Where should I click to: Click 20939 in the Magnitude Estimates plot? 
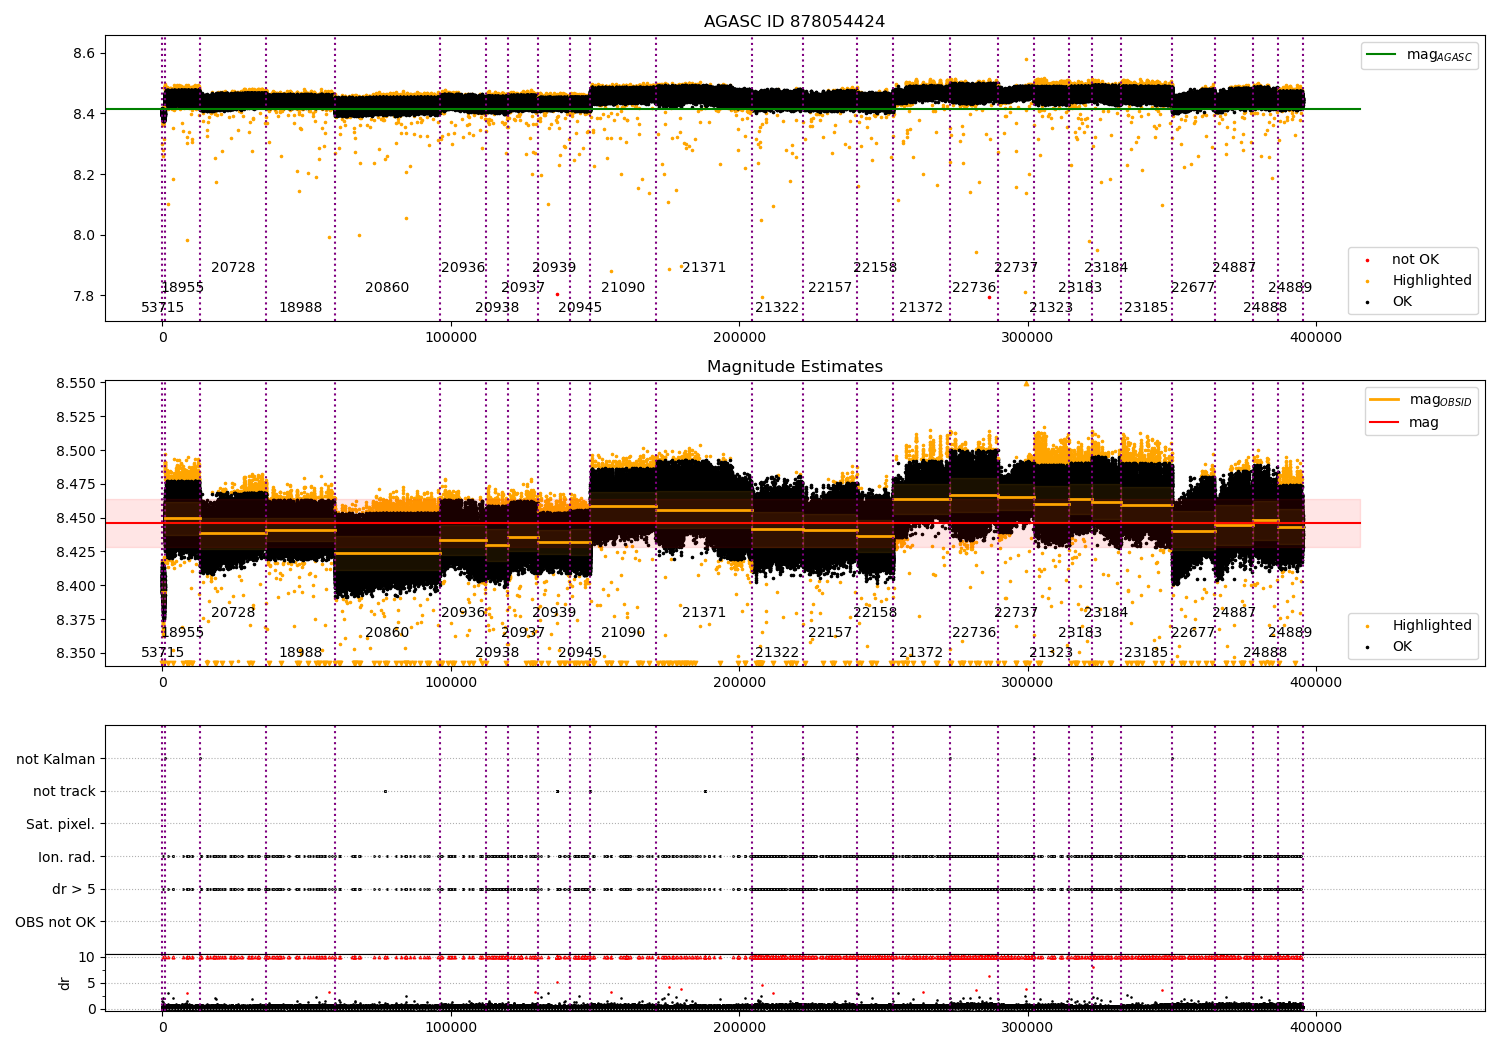click(x=554, y=612)
